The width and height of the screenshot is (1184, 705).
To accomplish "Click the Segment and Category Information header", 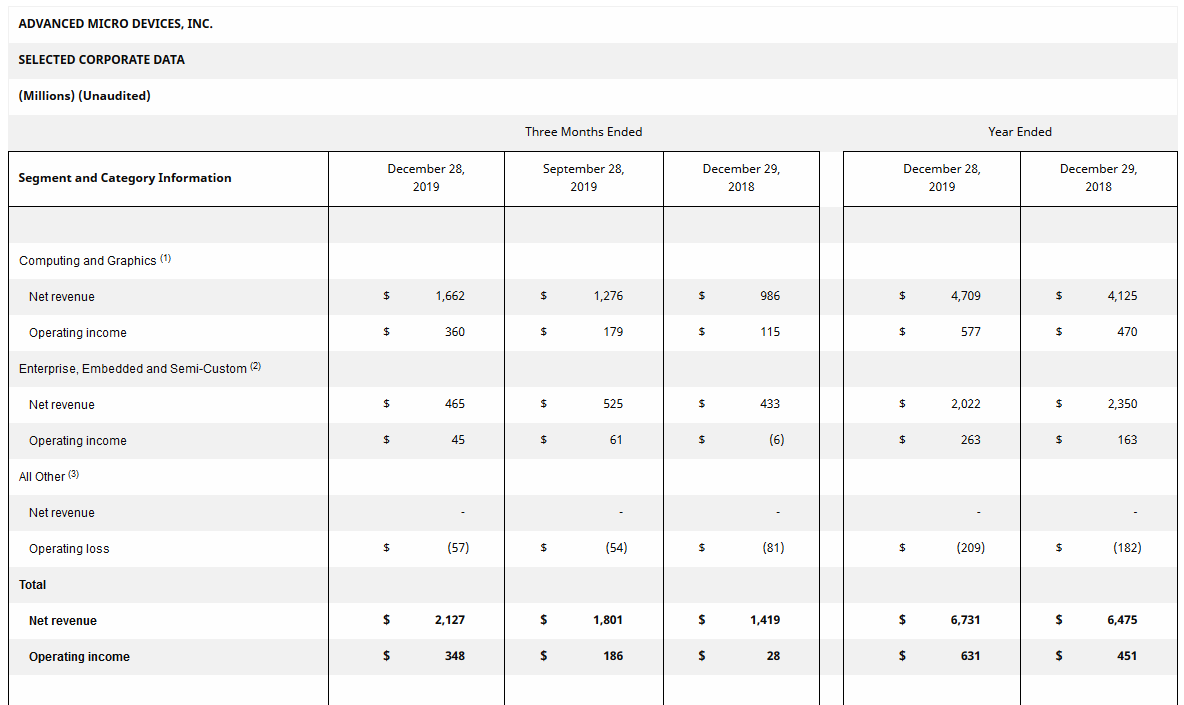I will coord(125,178).
